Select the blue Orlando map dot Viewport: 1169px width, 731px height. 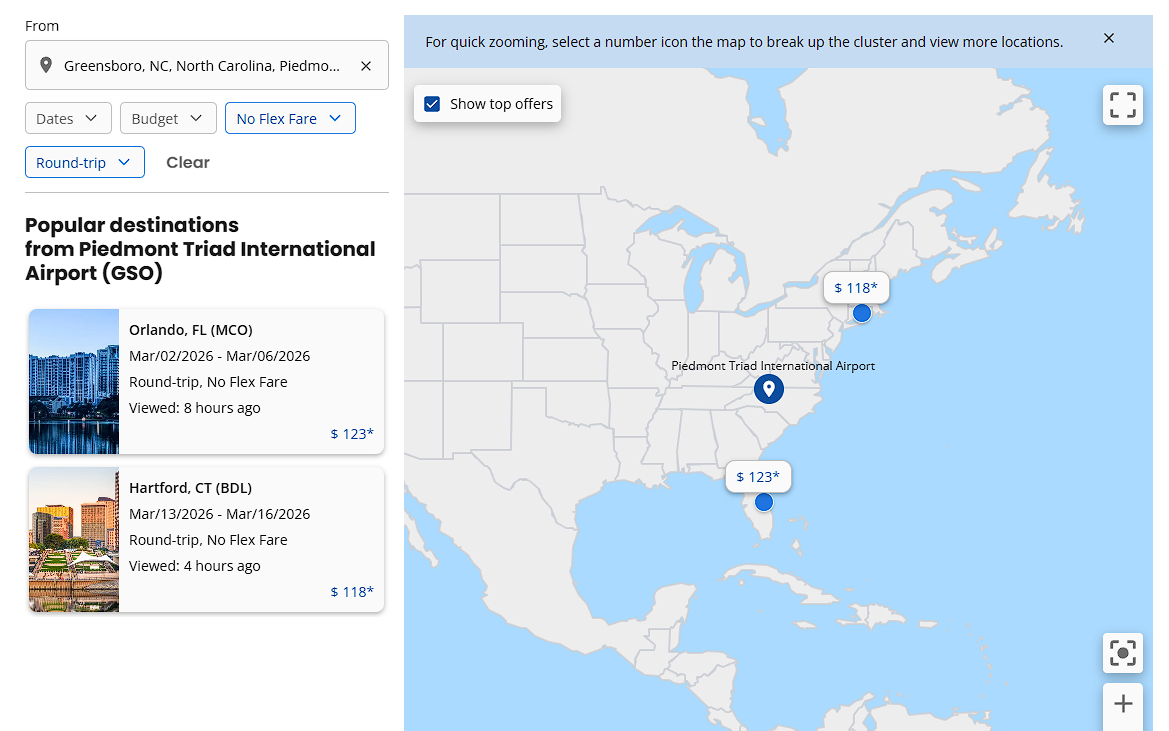pos(764,502)
